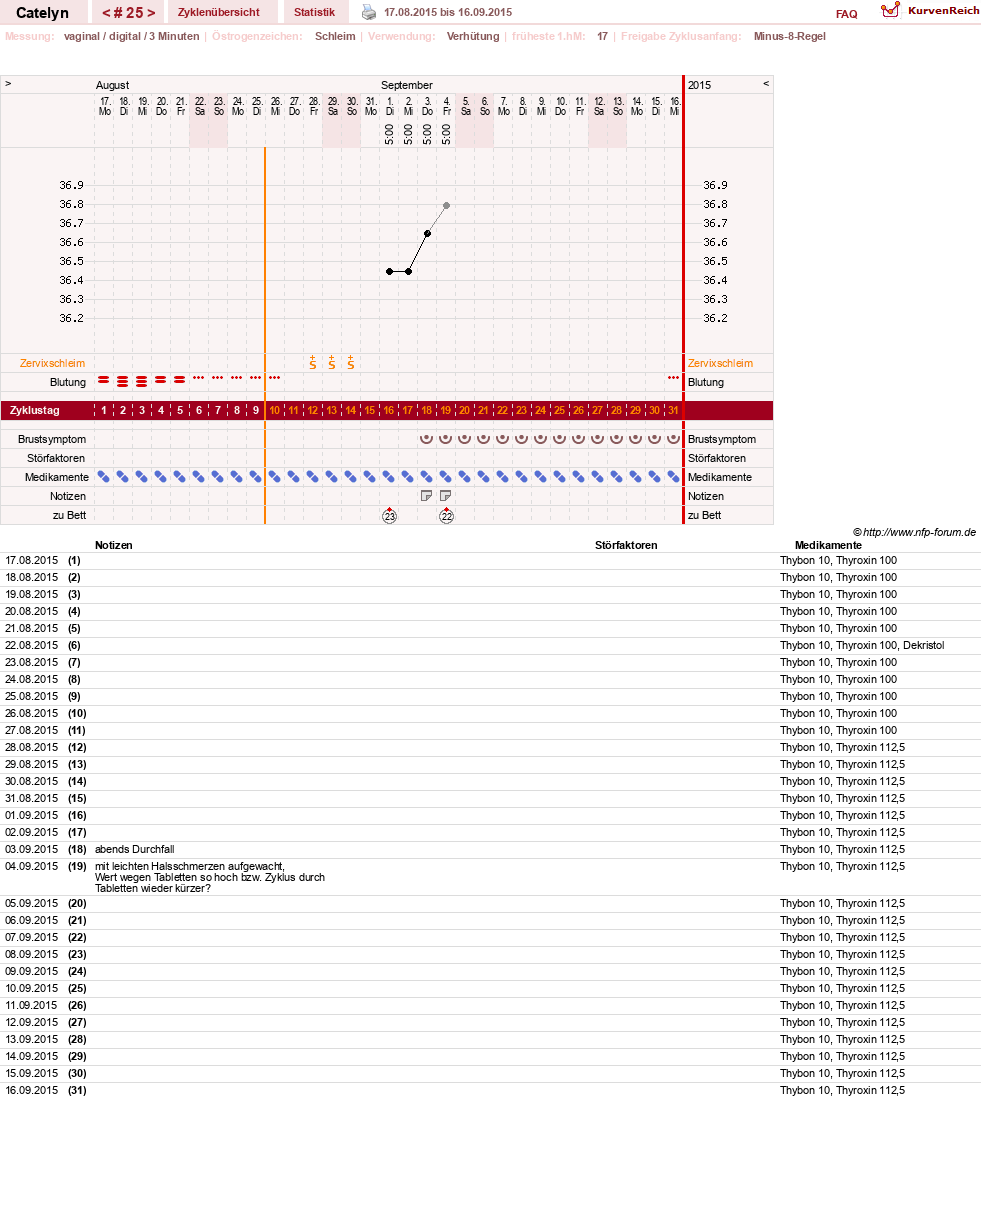Click medication pill icon on cycle day 31

673,477
